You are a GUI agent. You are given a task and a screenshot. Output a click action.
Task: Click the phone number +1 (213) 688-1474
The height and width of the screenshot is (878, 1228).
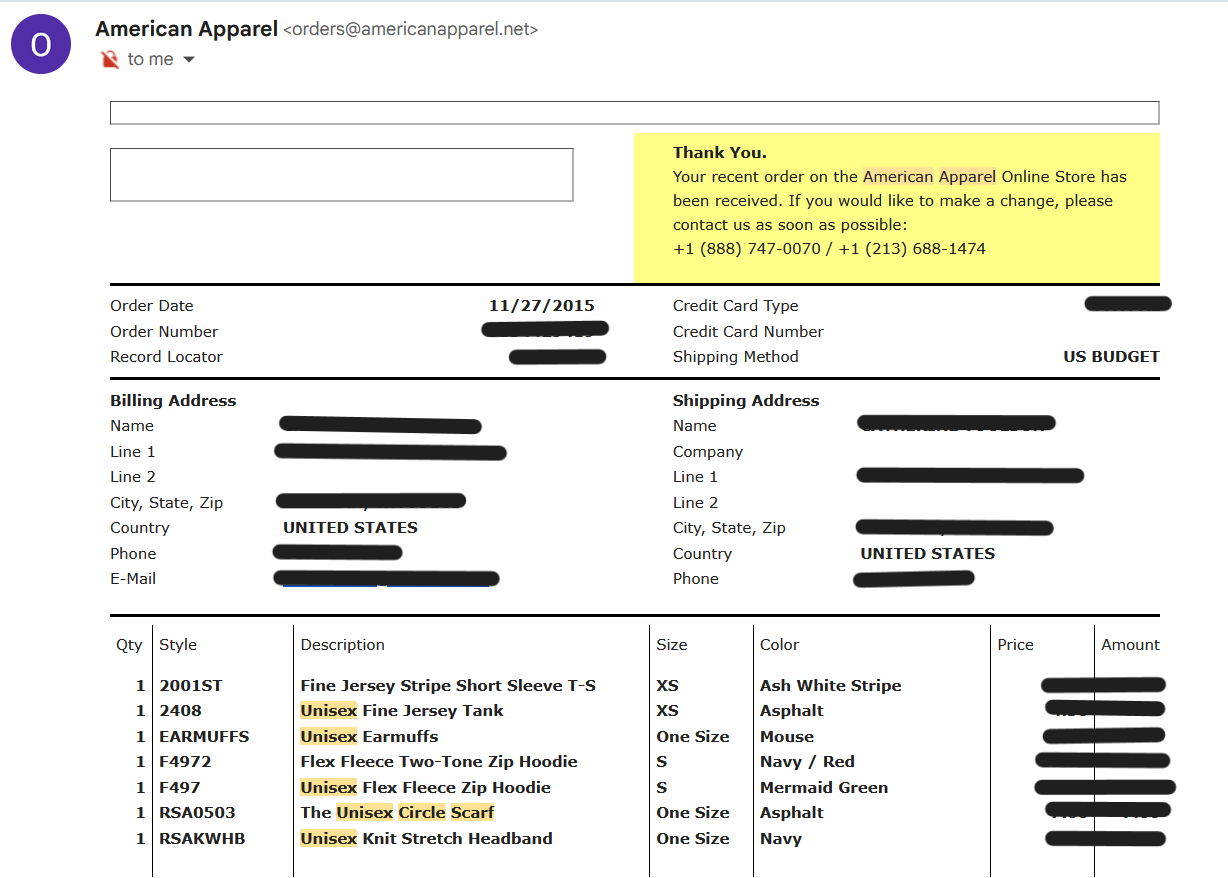point(912,249)
